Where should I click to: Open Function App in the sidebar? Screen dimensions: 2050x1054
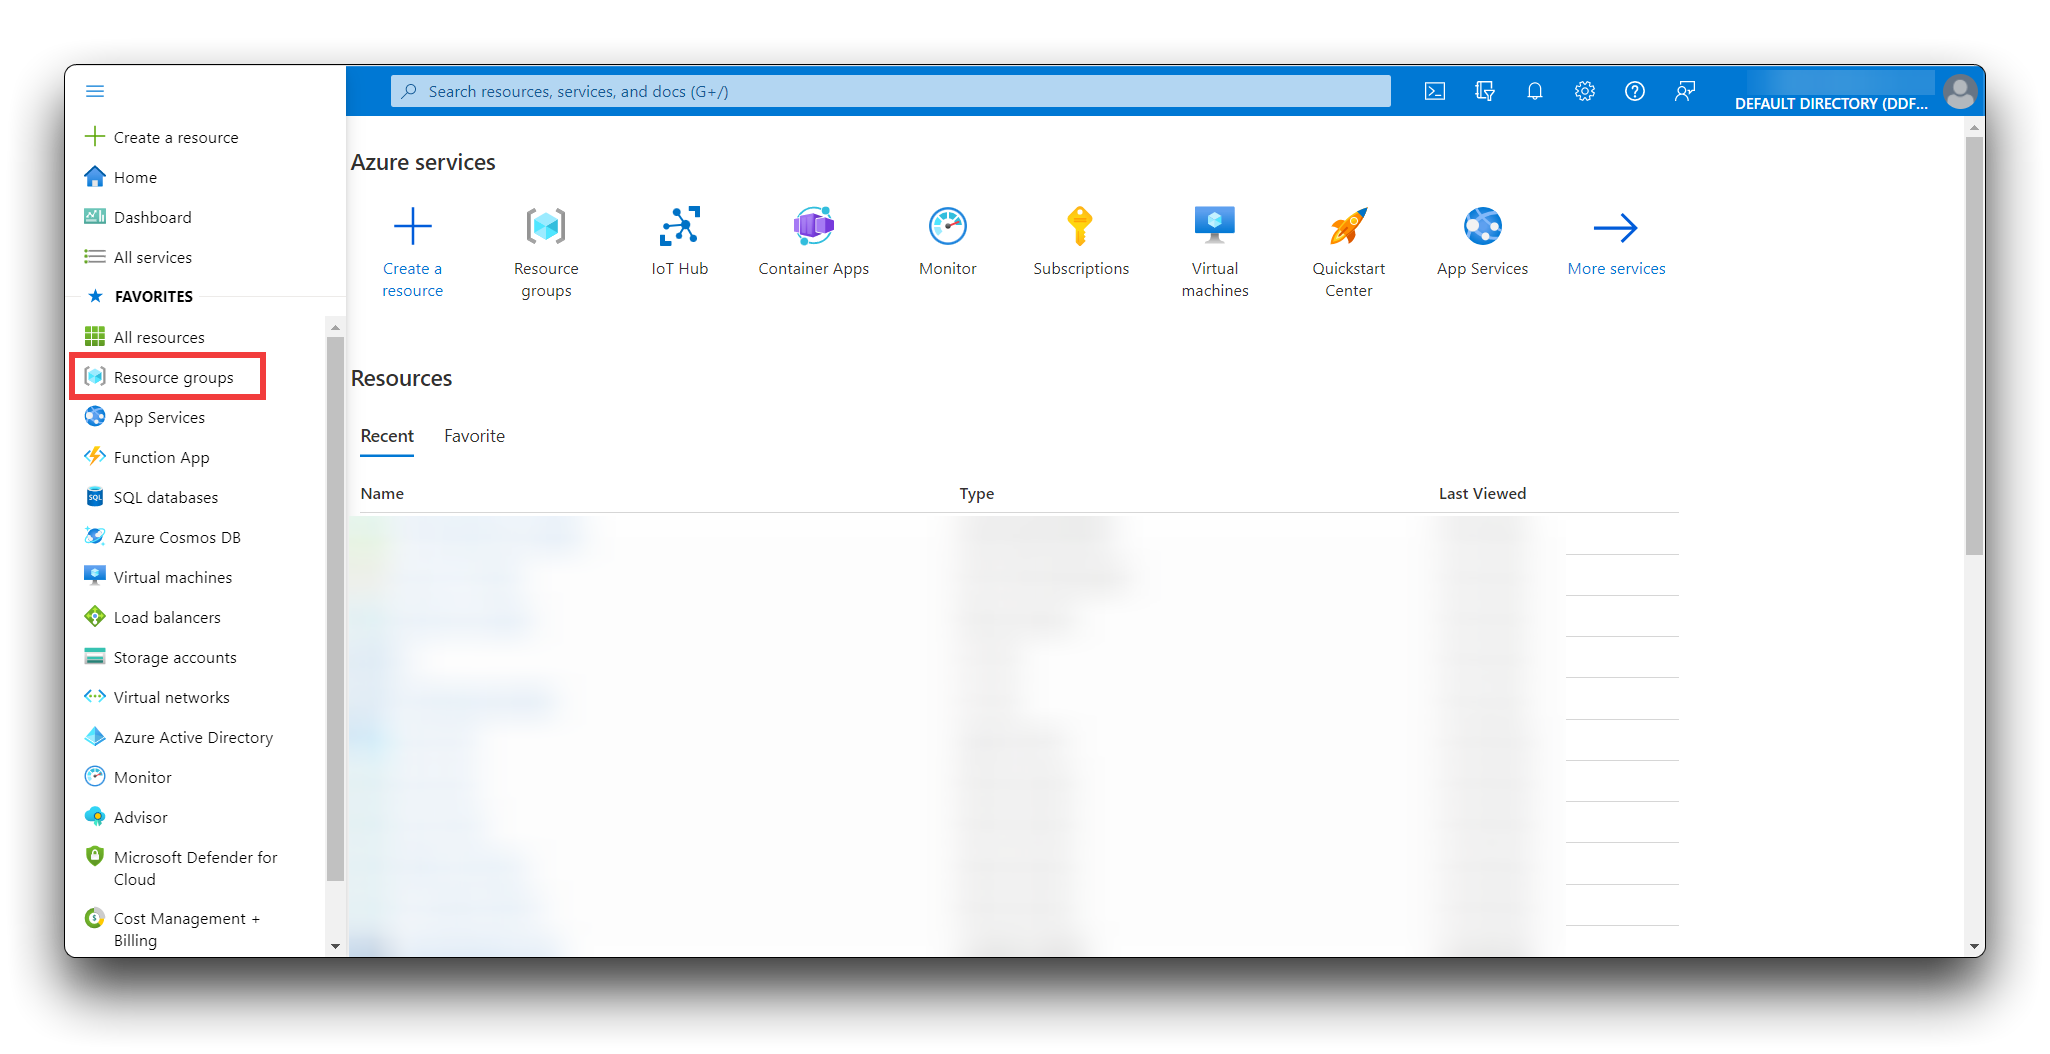click(147, 457)
